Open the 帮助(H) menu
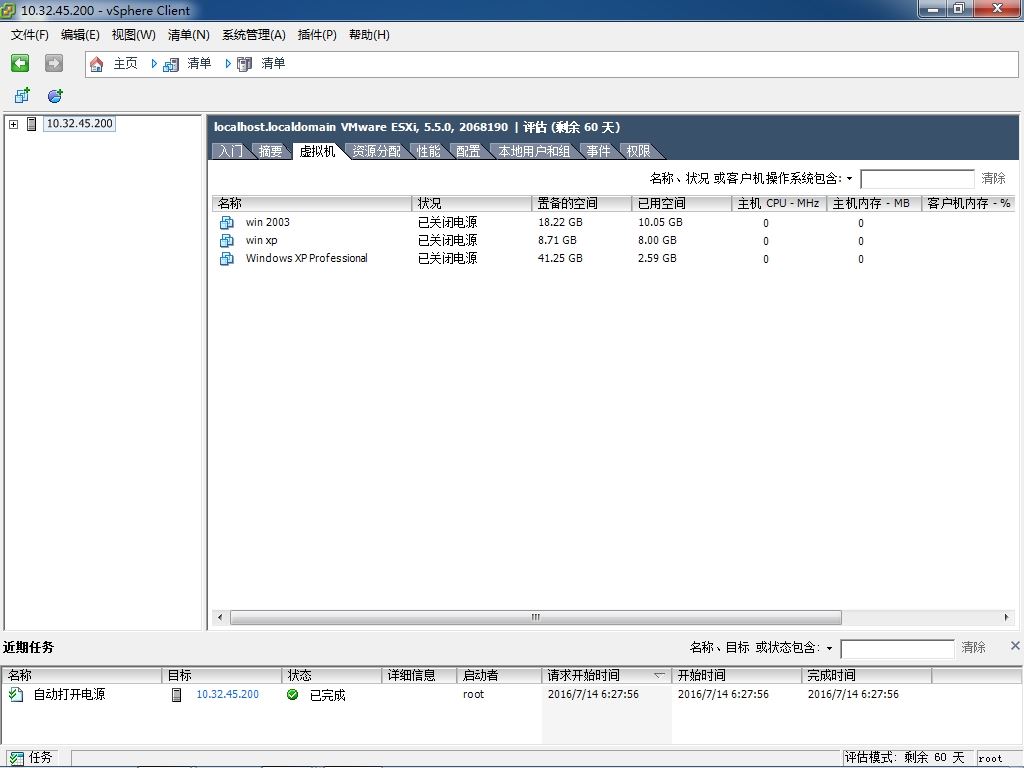The height and width of the screenshot is (768, 1024). [369, 35]
